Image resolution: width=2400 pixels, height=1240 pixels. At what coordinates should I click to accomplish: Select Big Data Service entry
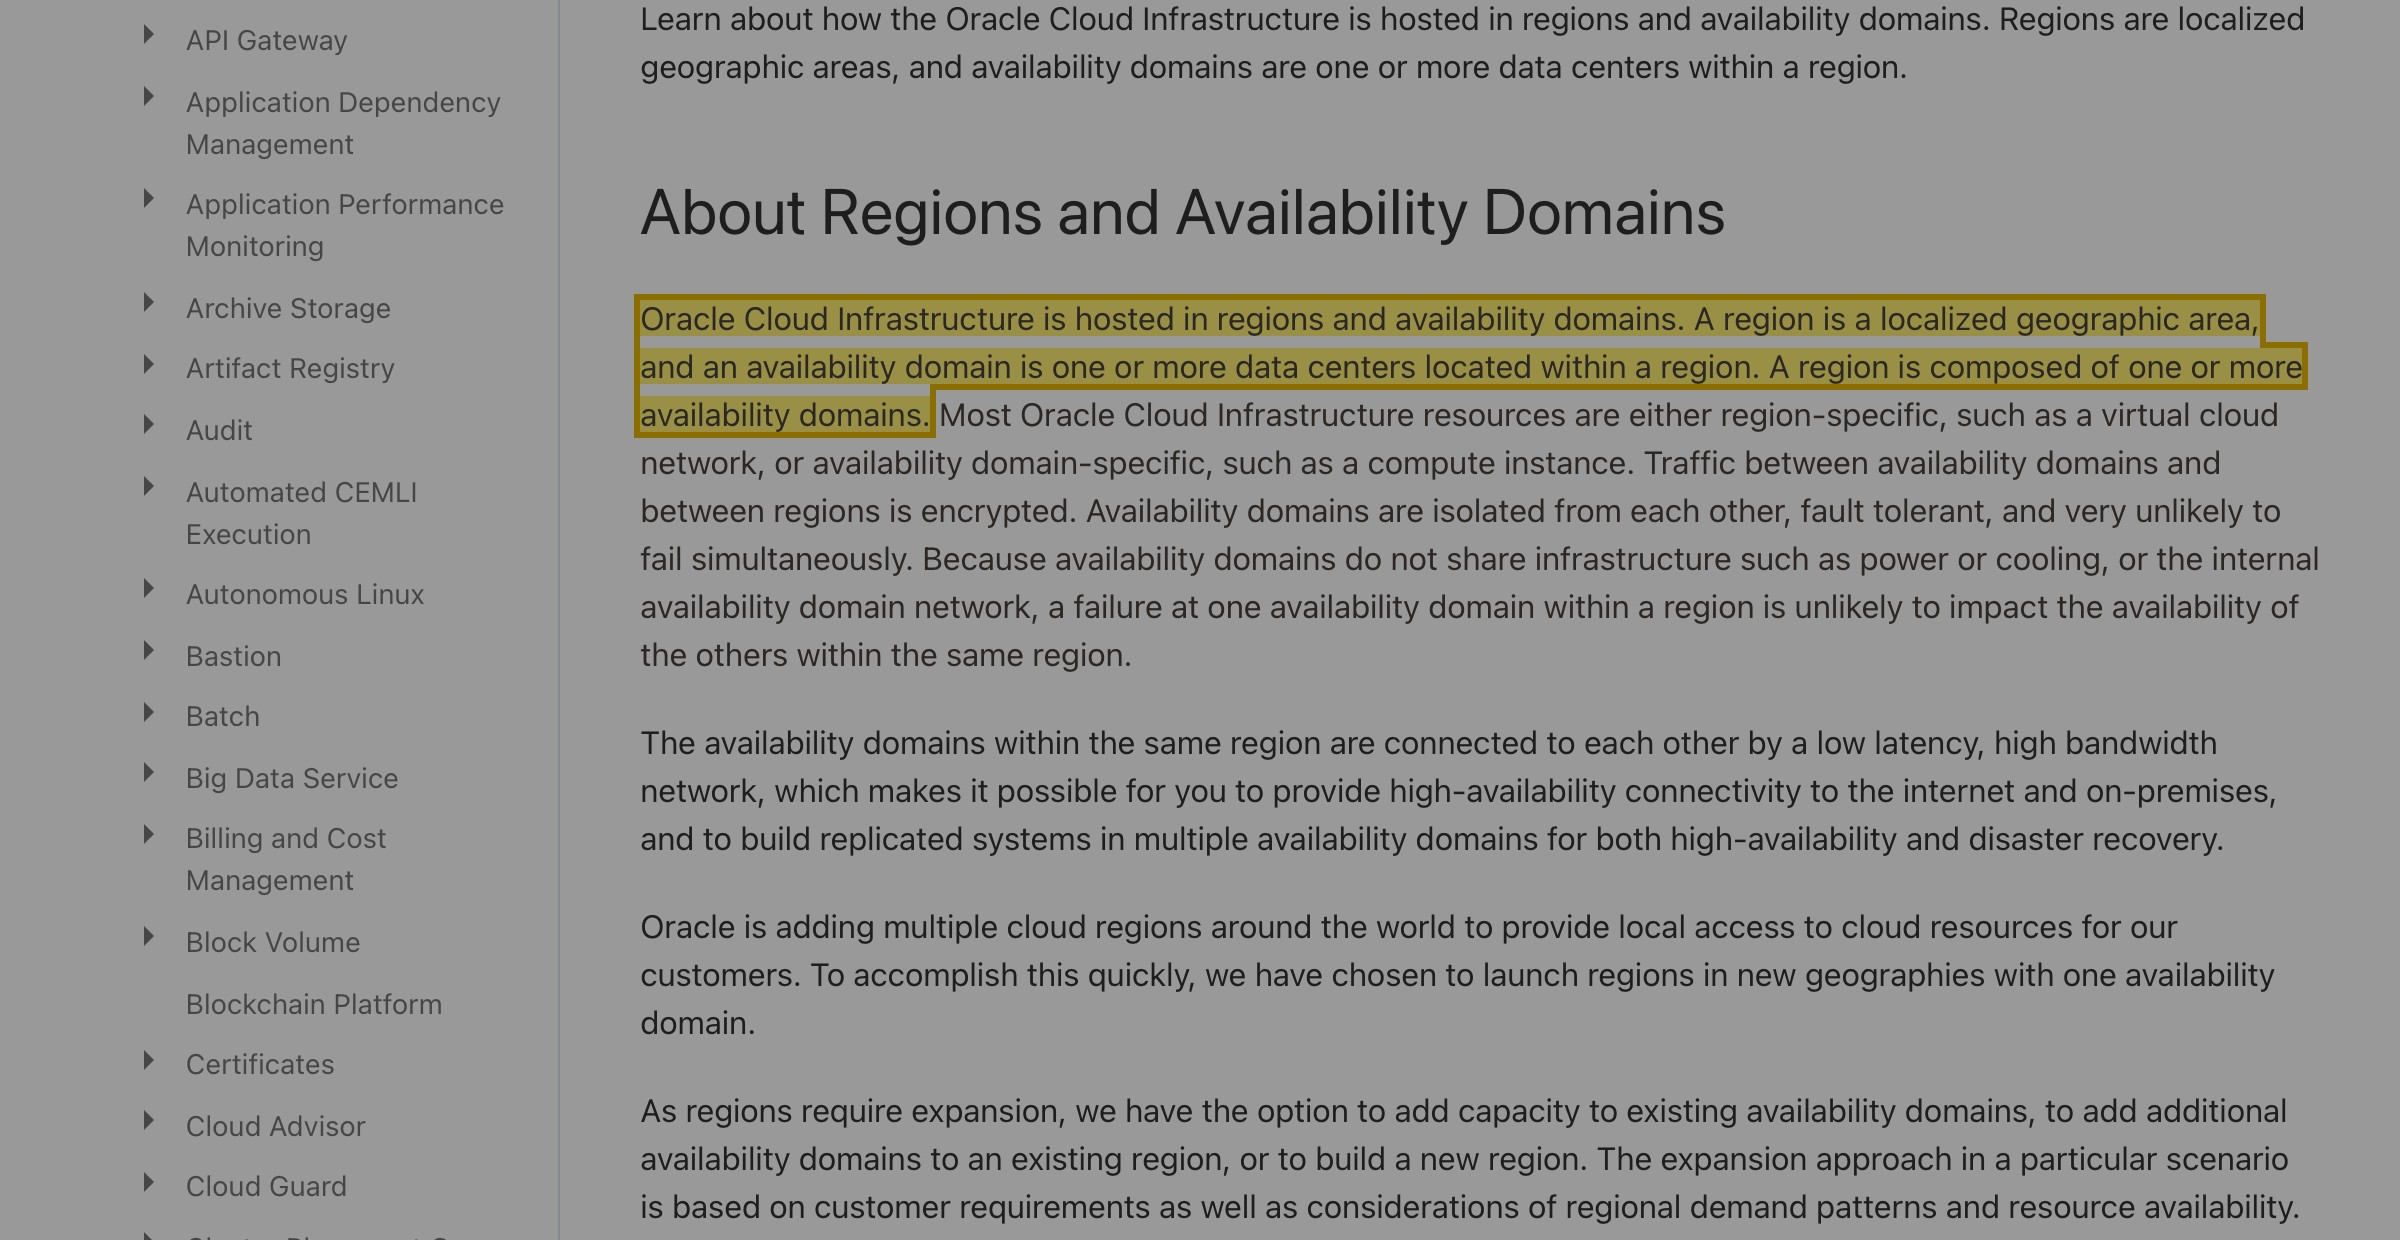pyautogui.click(x=292, y=779)
